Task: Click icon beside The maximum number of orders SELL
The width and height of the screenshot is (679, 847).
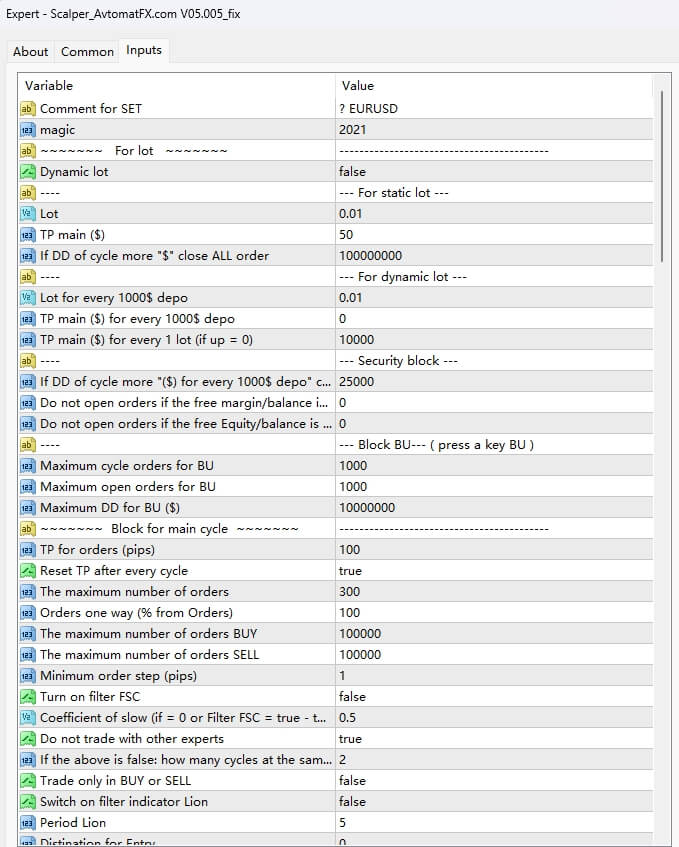Action: 27,655
